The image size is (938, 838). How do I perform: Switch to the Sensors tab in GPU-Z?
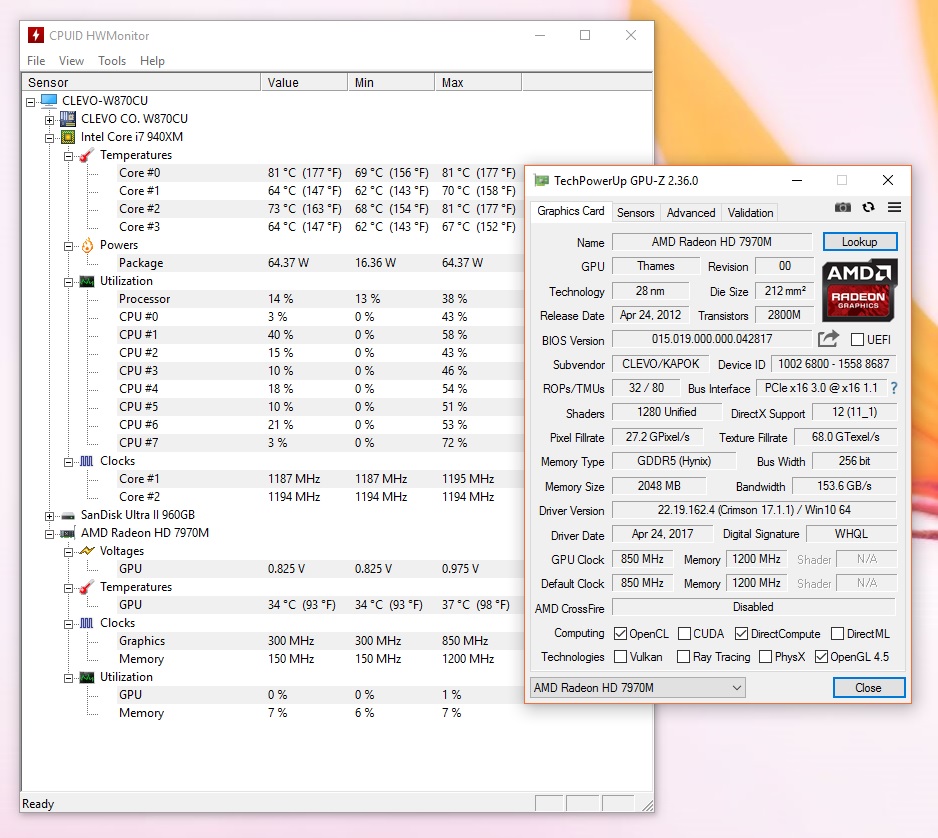point(635,212)
